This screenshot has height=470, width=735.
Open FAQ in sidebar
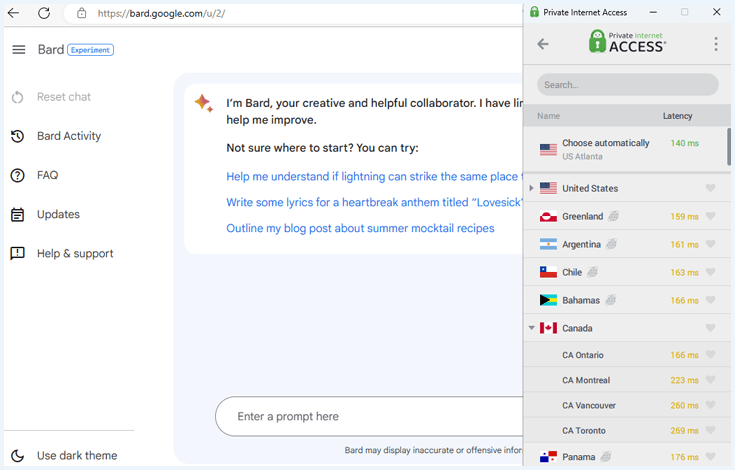(47, 175)
